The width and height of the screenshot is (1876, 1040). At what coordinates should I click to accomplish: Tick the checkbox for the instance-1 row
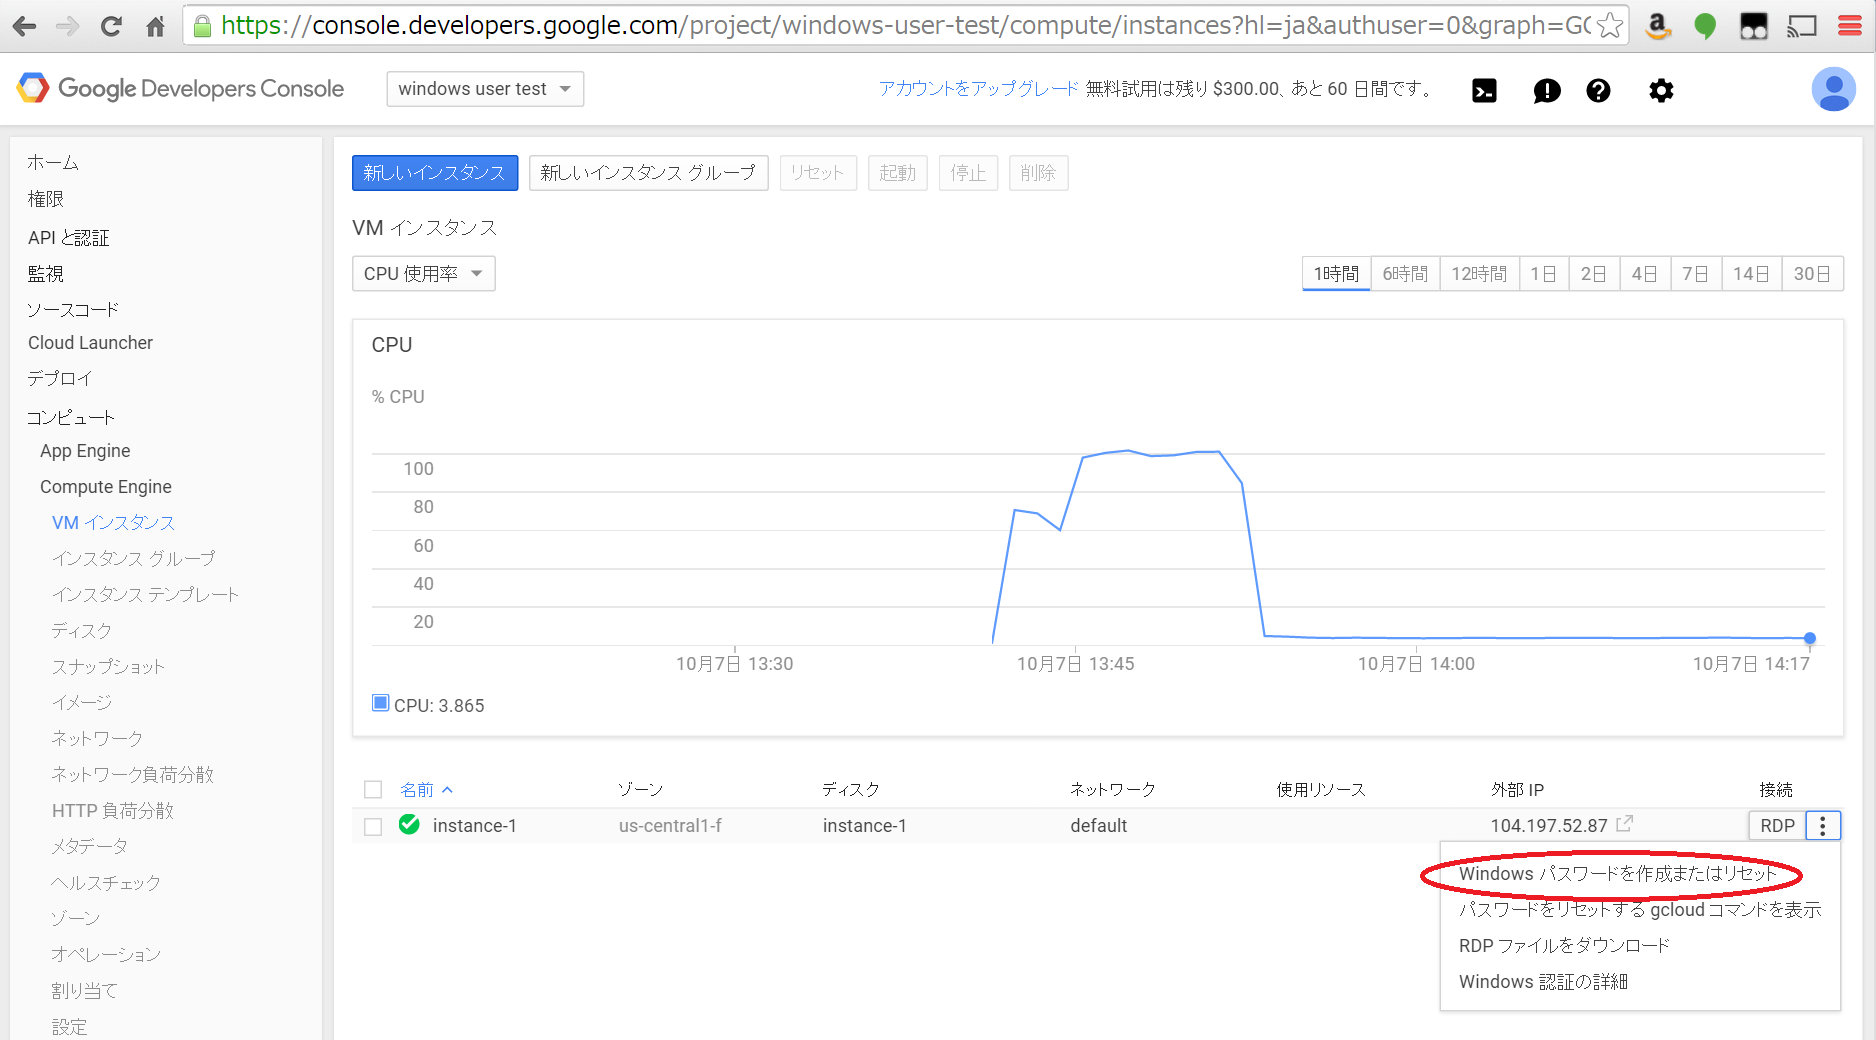pyautogui.click(x=373, y=827)
